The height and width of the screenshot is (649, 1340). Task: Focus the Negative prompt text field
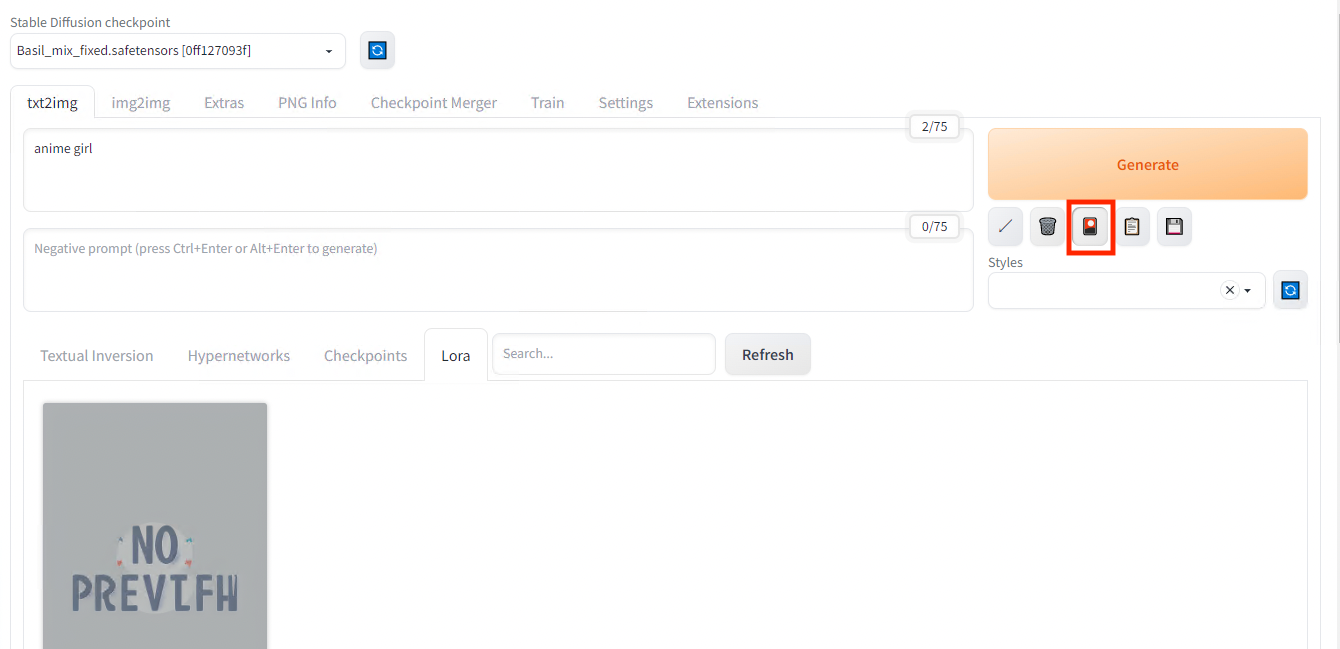[498, 270]
